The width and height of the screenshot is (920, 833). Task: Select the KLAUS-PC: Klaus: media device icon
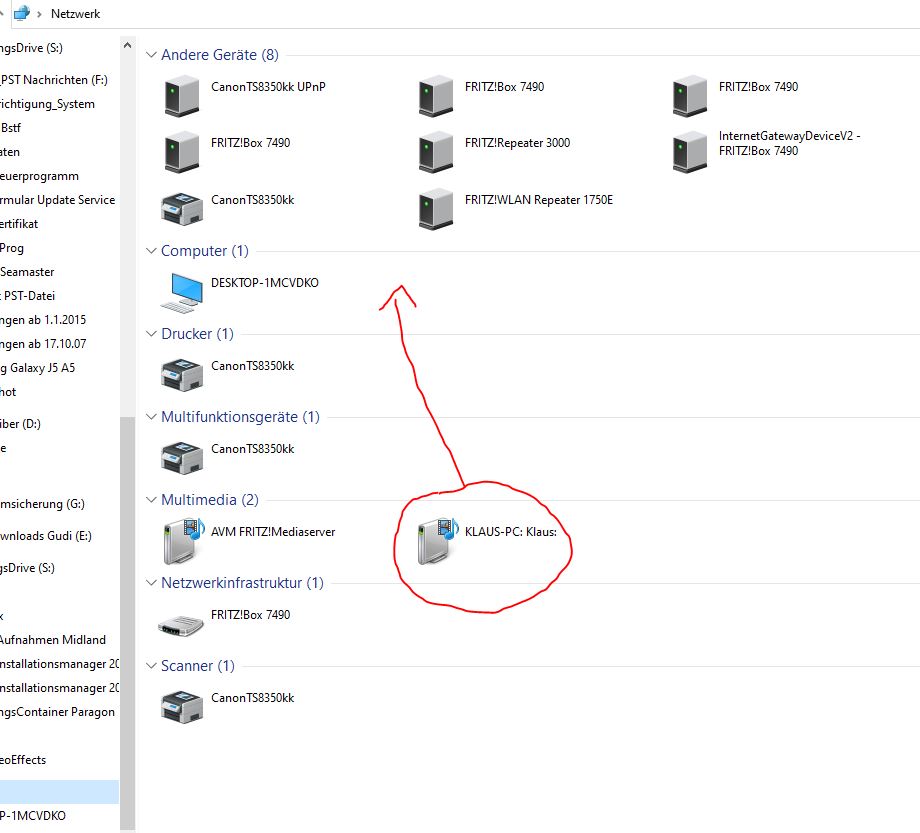tap(438, 541)
